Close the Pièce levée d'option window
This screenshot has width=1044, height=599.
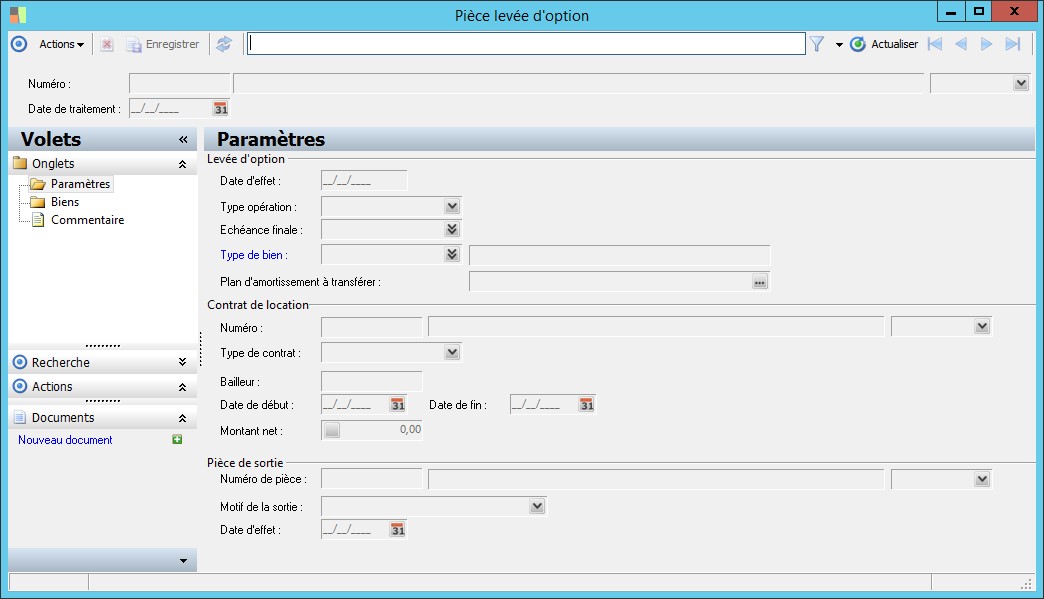(x=1014, y=11)
